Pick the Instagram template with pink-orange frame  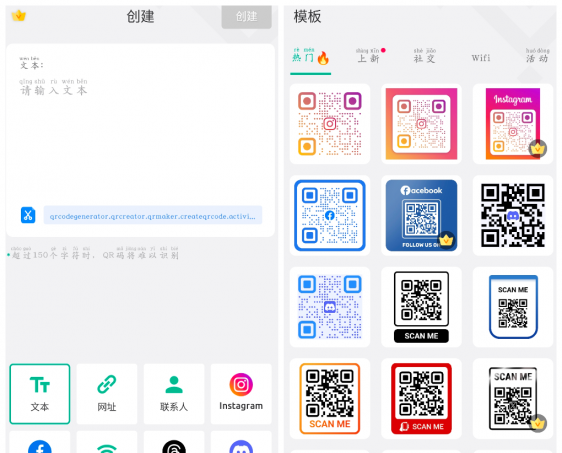coord(421,124)
